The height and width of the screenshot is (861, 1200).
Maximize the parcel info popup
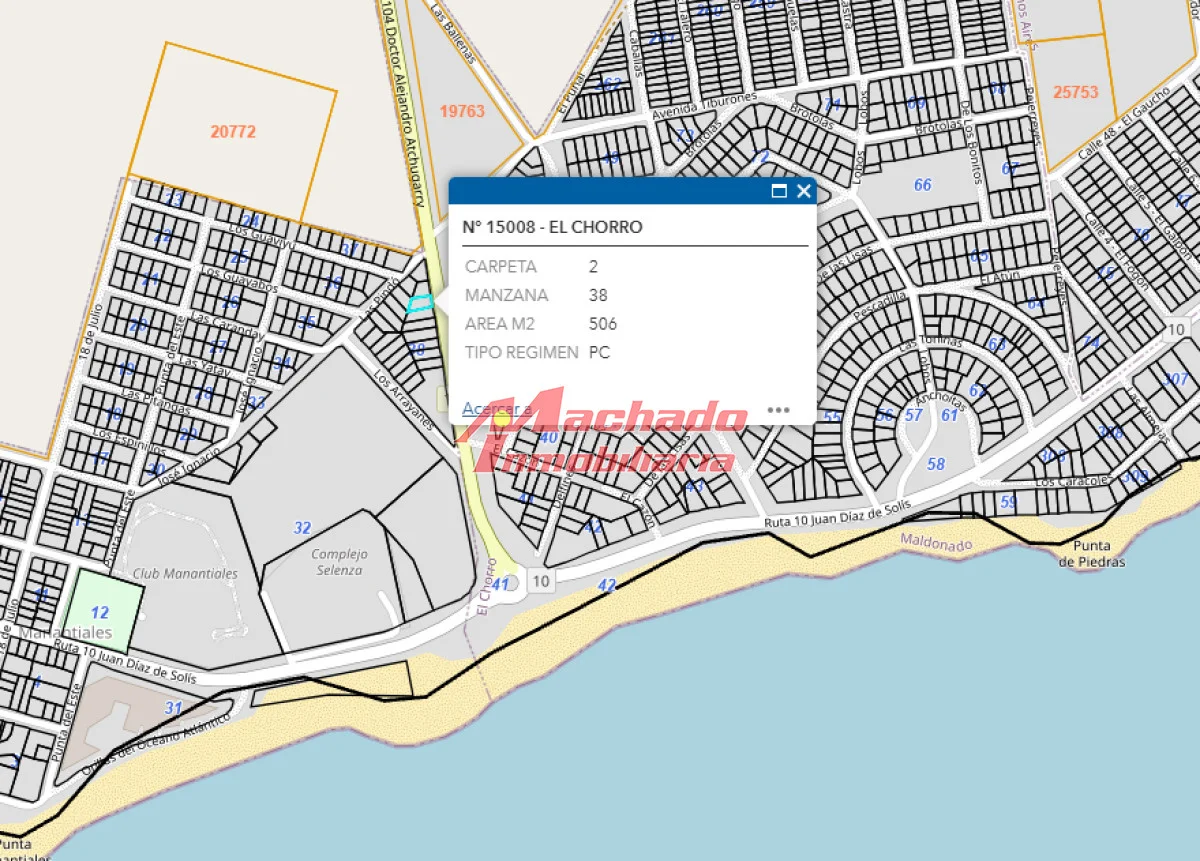779,192
